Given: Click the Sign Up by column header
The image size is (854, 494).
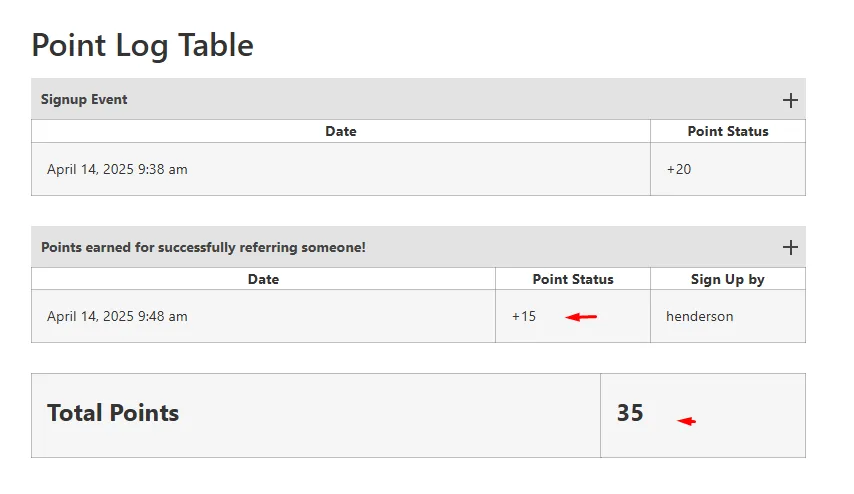Looking at the screenshot, I should coord(728,279).
